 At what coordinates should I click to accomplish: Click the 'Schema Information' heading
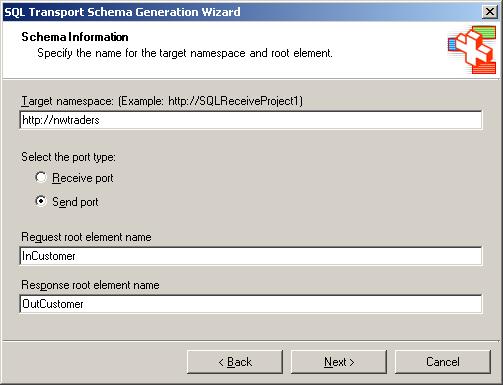click(x=75, y=37)
